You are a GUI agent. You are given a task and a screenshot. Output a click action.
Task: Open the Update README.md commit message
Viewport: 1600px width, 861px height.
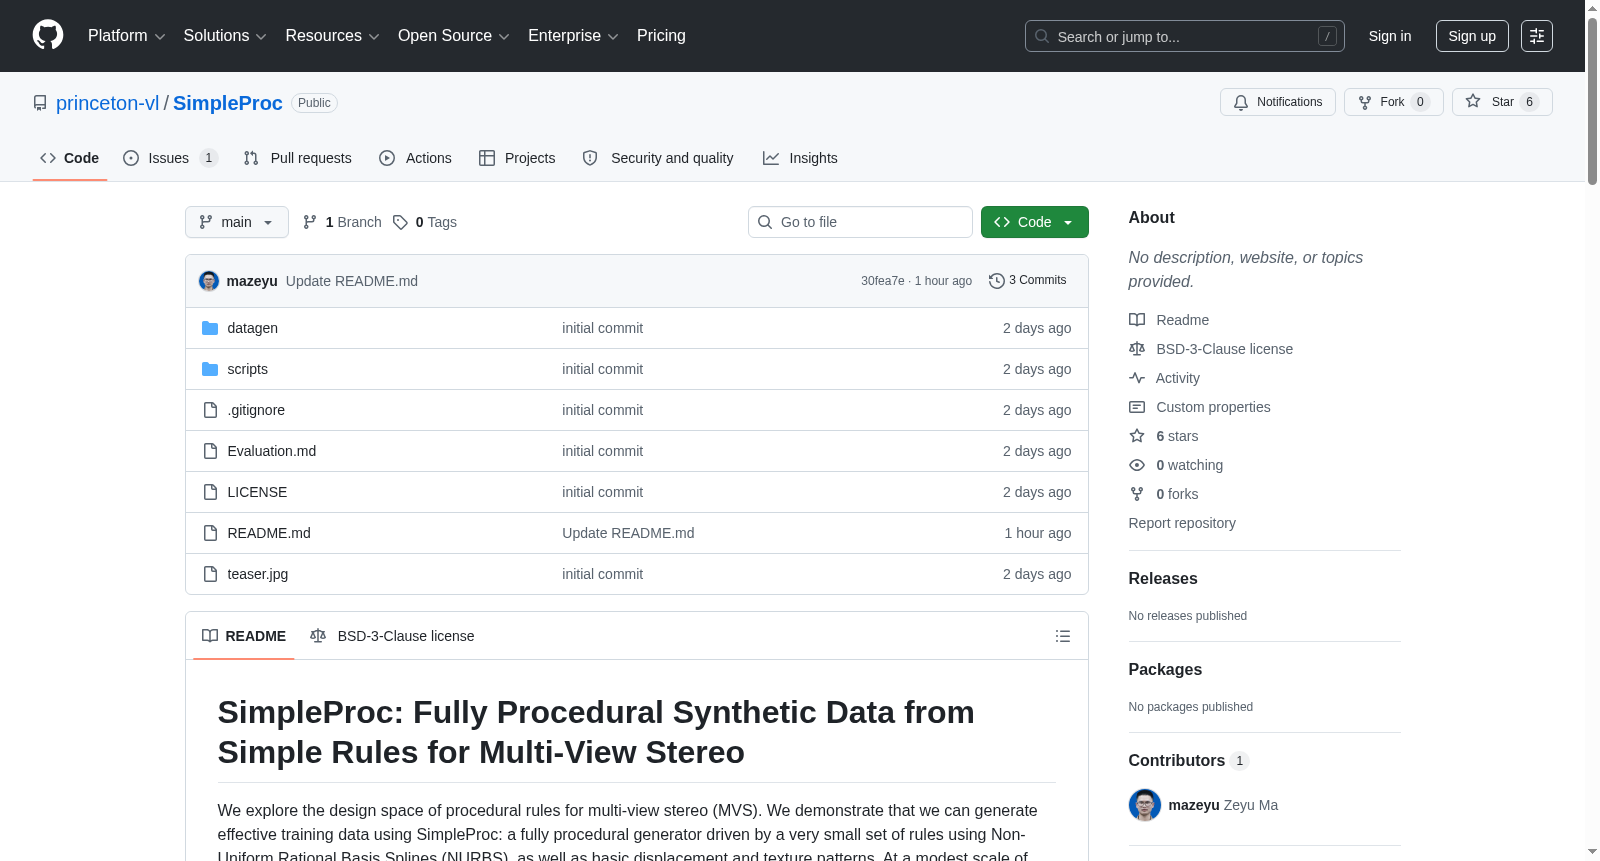(x=352, y=281)
